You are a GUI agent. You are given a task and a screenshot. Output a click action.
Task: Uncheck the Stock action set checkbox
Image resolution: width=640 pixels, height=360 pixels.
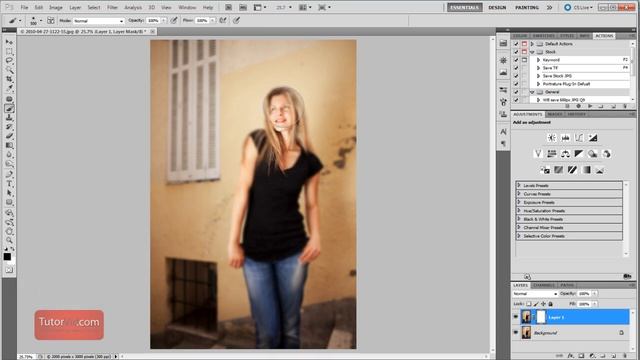(516, 52)
